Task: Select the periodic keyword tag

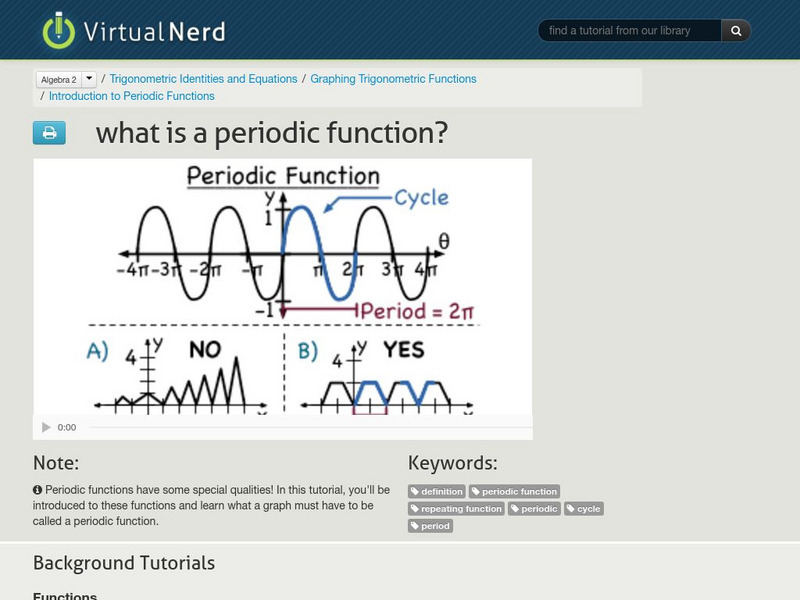Action: pos(533,508)
